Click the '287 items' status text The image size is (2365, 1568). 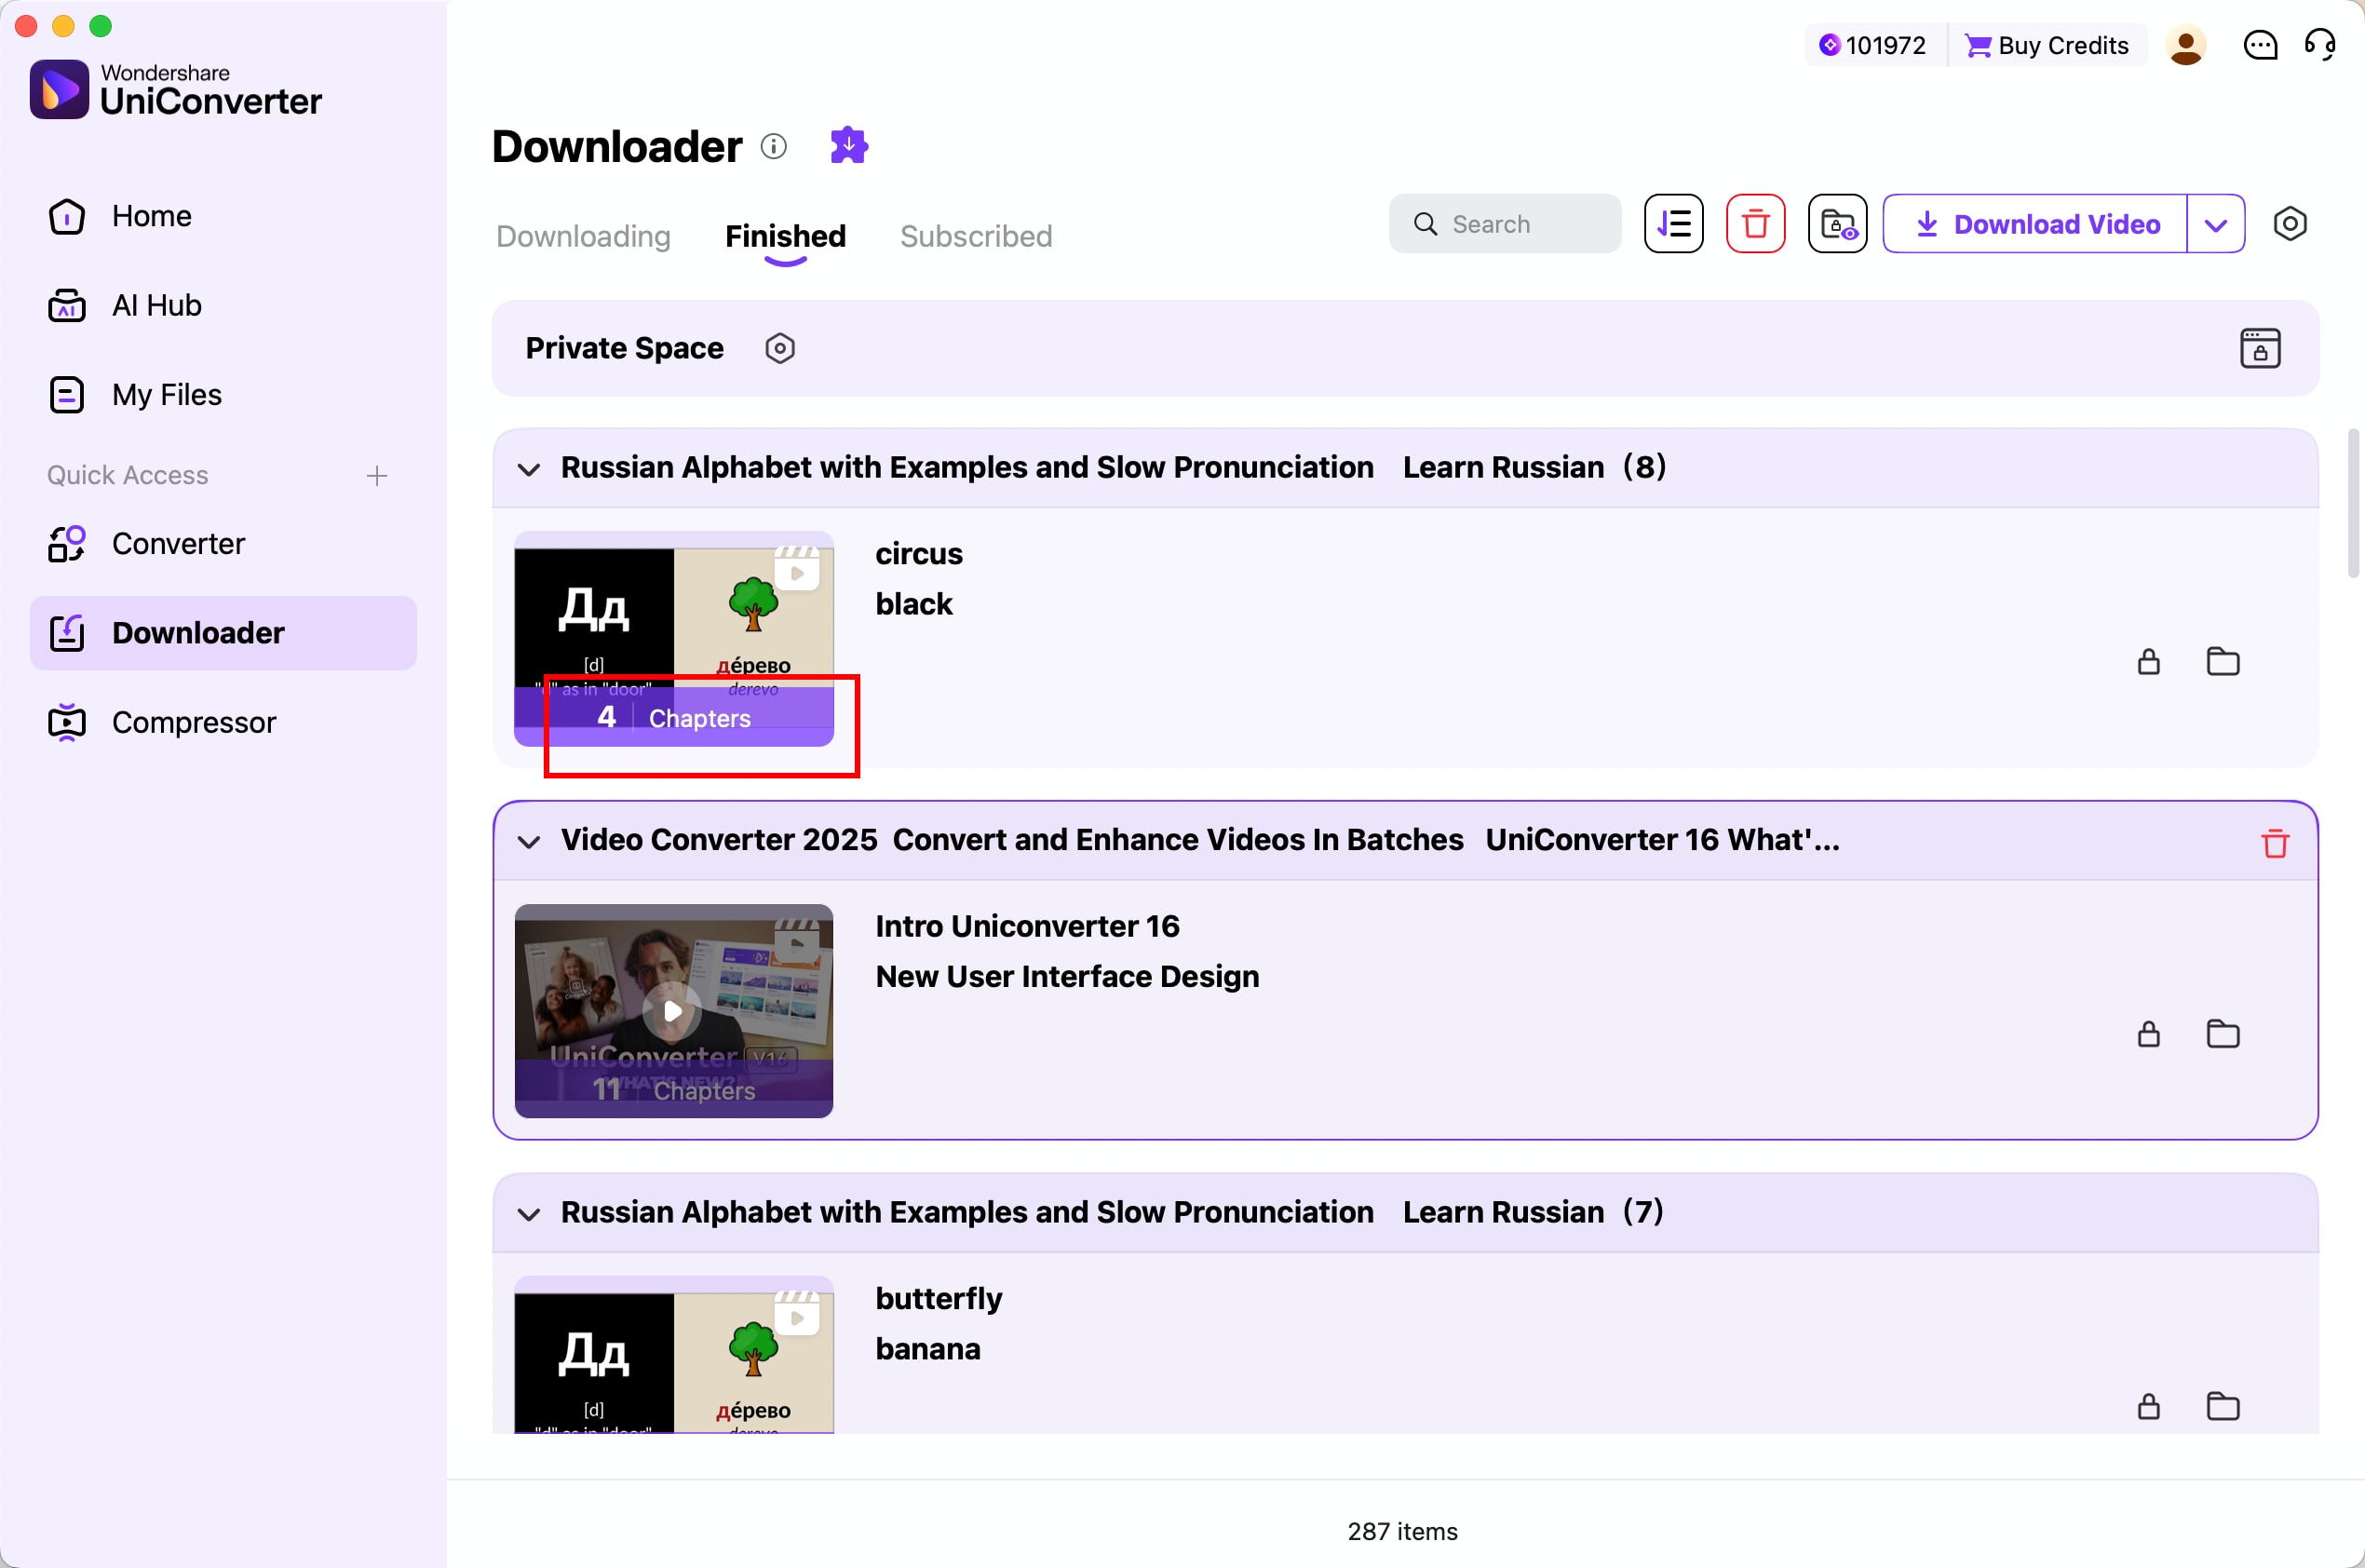point(1402,1532)
